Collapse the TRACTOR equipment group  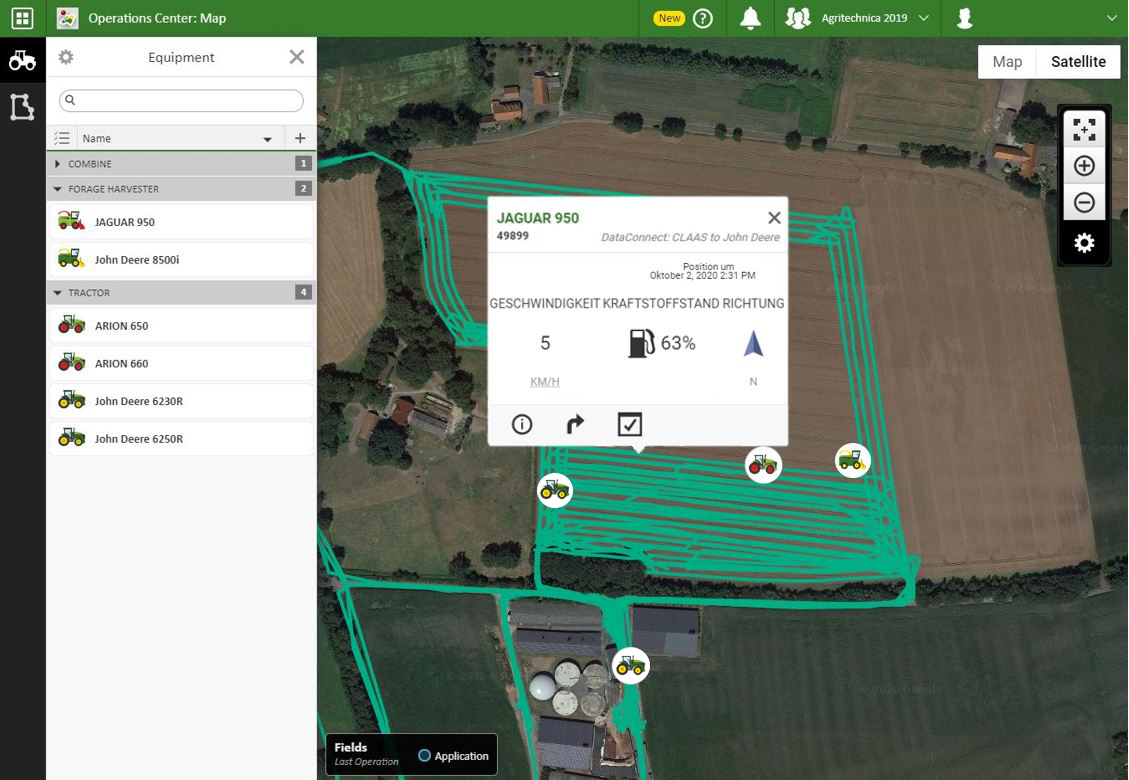[x=58, y=293]
